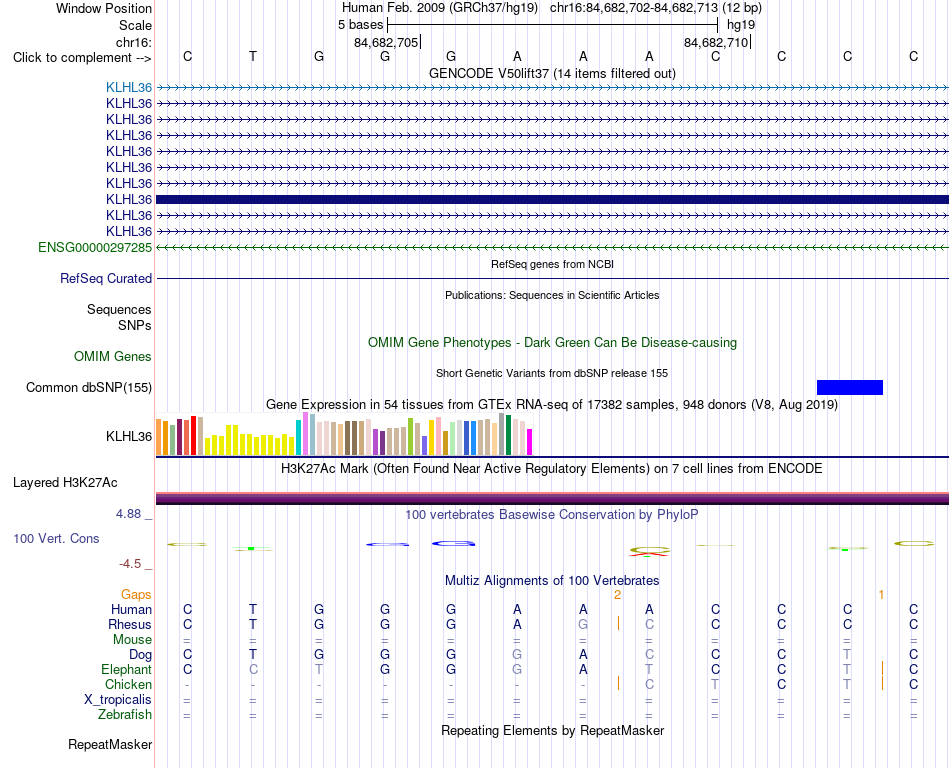Open the 100 Vert. Cons track label
This screenshot has width=950, height=768.
point(56,538)
